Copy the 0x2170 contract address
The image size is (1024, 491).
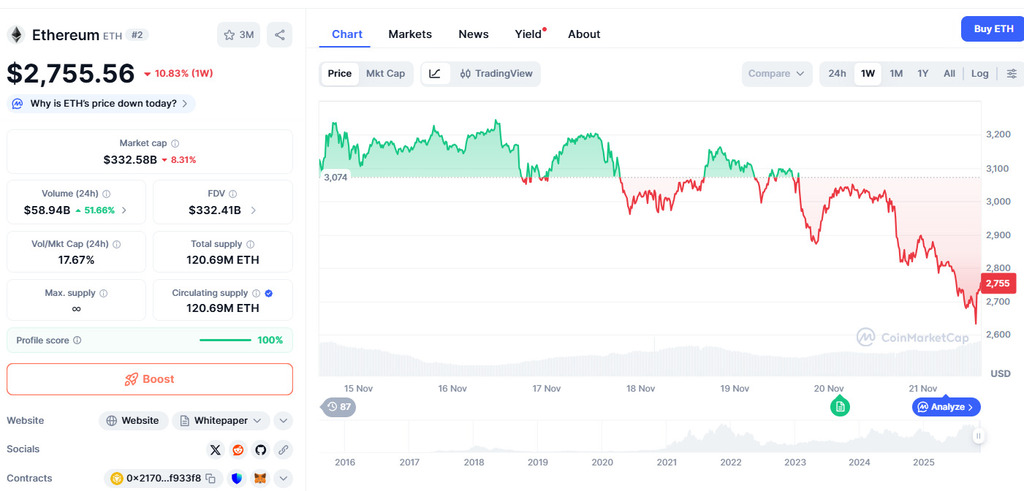point(211,479)
